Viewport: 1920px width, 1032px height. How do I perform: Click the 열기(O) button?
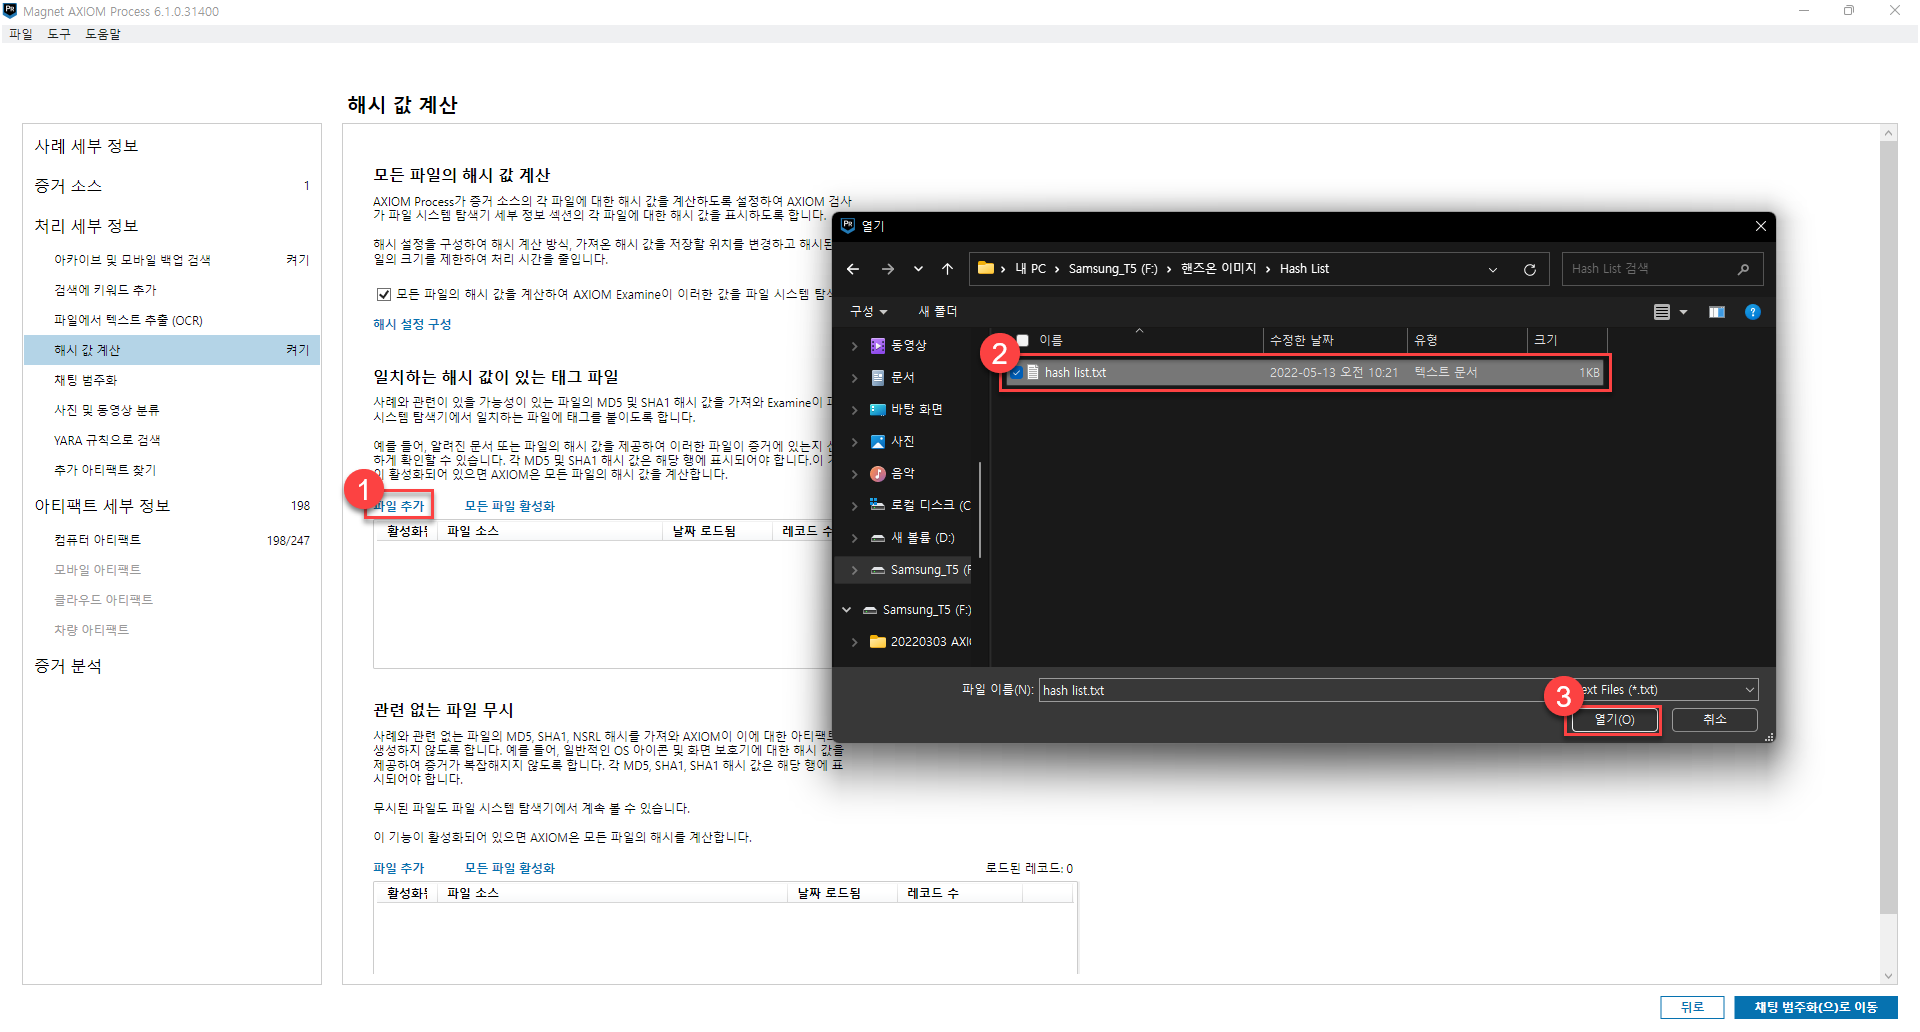[1613, 719]
